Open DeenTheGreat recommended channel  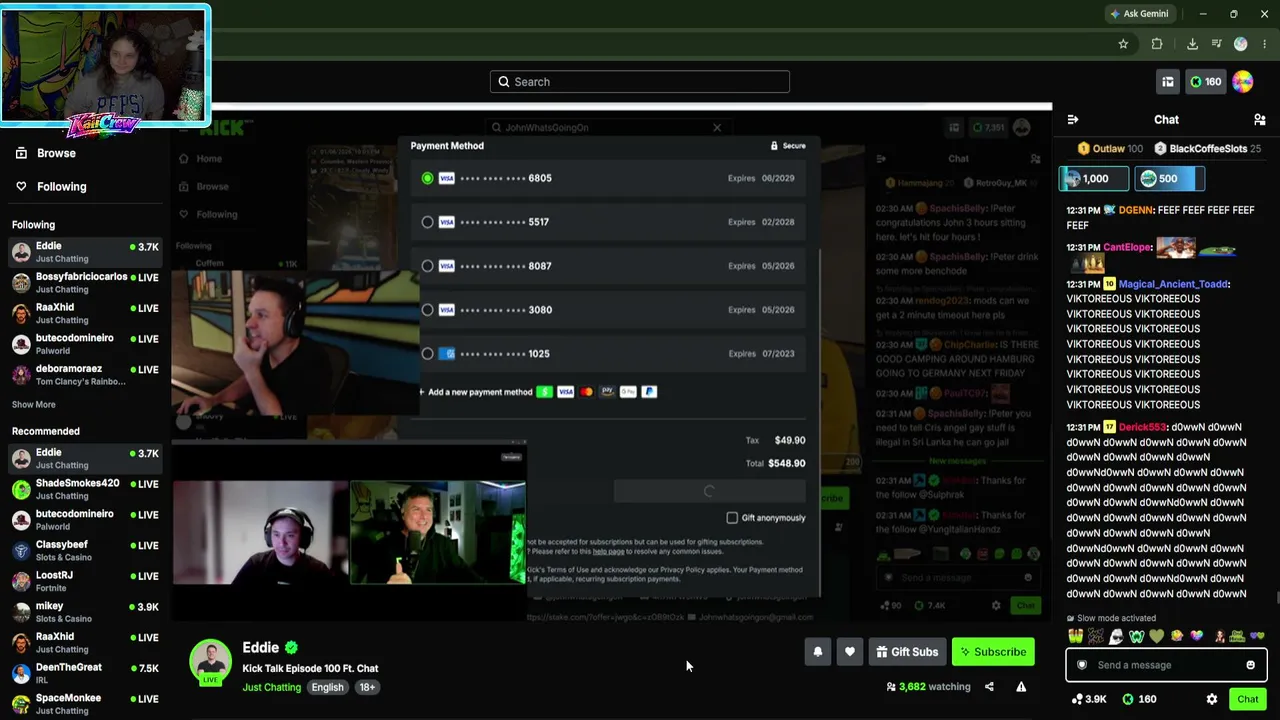click(x=85, y=673)
